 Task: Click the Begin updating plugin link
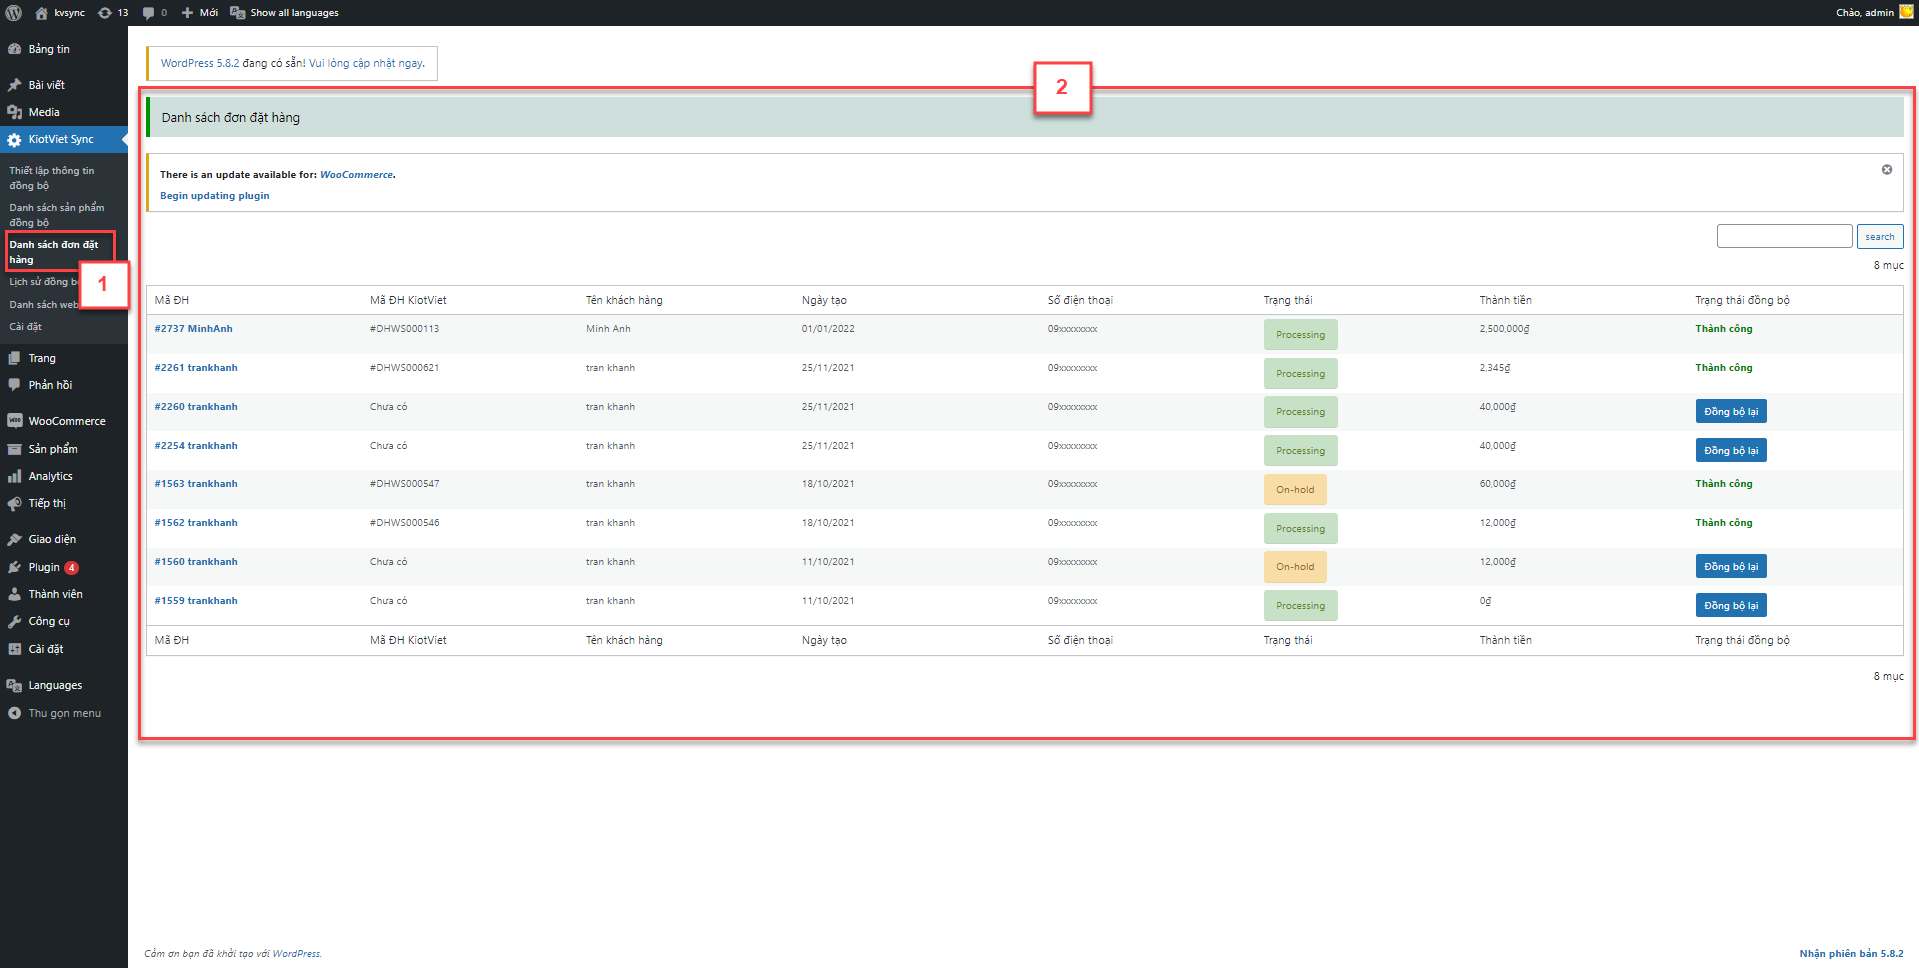click(214, 196)
